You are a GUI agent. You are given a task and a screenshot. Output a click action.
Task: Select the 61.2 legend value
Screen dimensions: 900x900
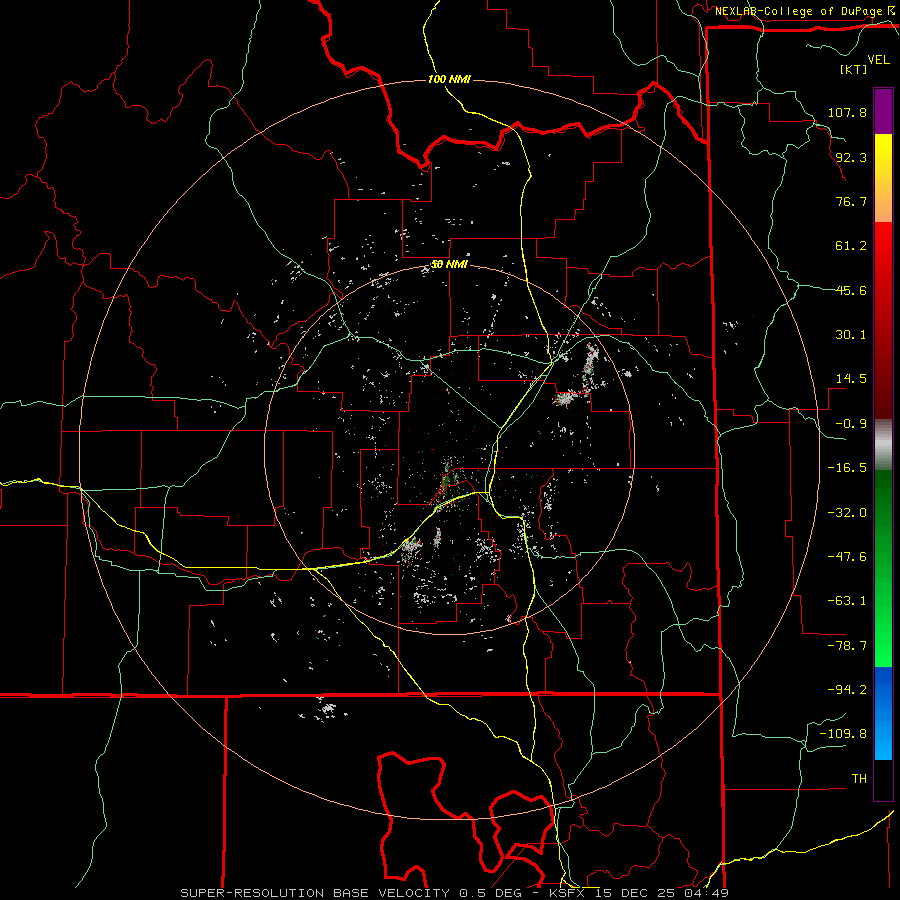click(851, 246)
